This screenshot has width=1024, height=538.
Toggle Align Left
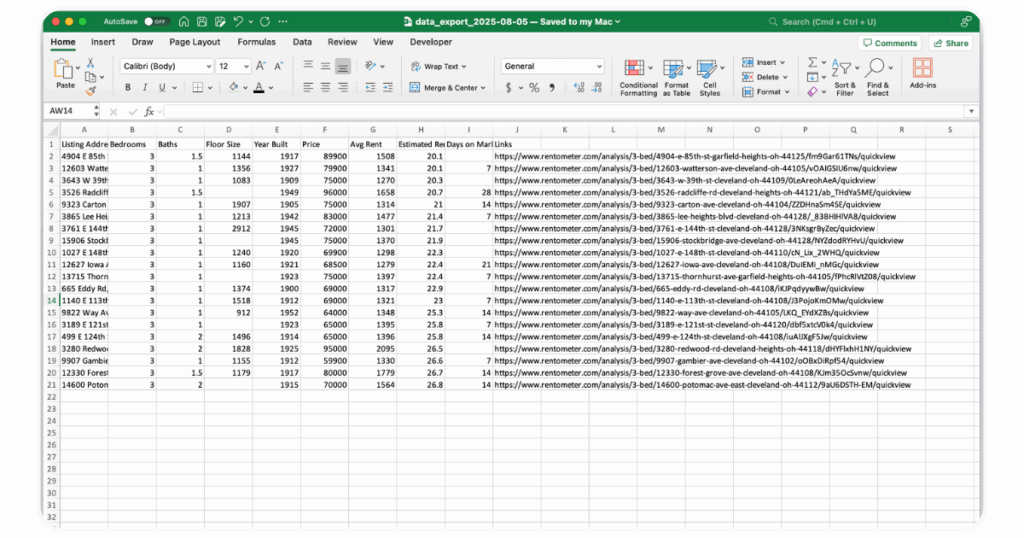pyautogui.click(x=308, y=87)
